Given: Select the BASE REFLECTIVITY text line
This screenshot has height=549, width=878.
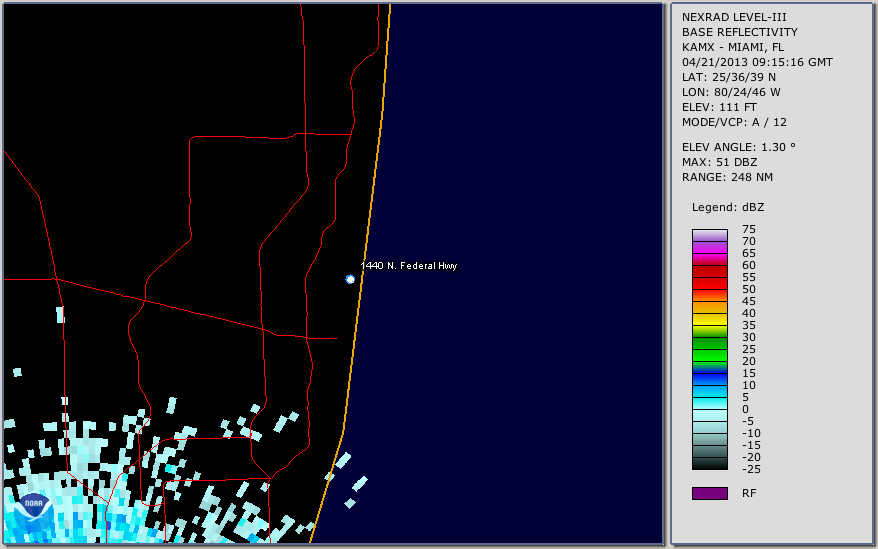Looking at the screenshot, I should coord(740,32).
